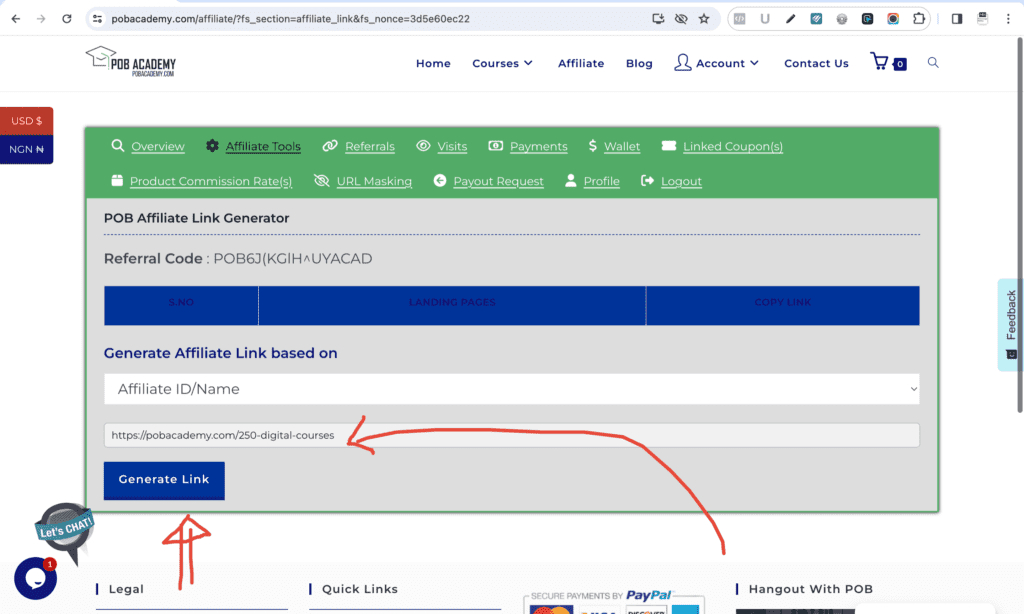Click the Payout Request arrow icon
Viewport: 1024px width, 614px height.
[440, 180]
